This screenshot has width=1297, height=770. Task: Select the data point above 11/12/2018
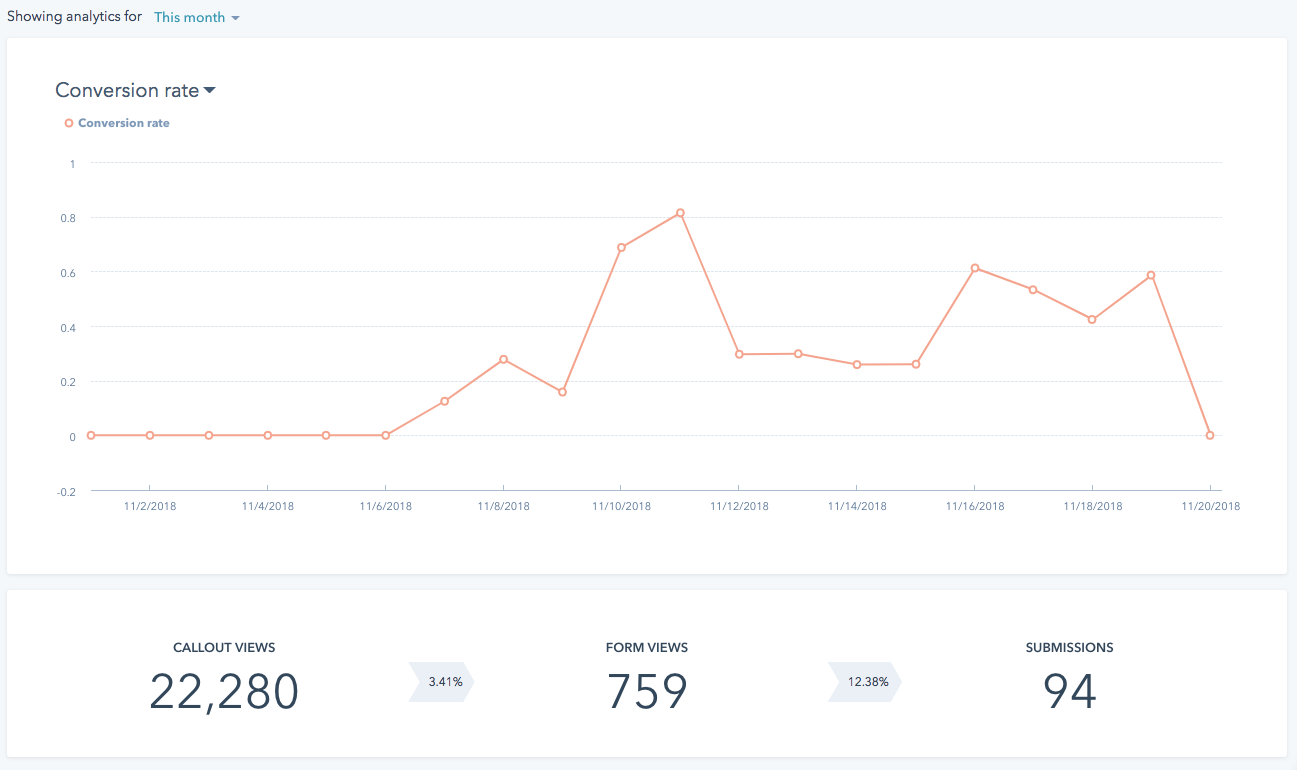tap(739, 354)
